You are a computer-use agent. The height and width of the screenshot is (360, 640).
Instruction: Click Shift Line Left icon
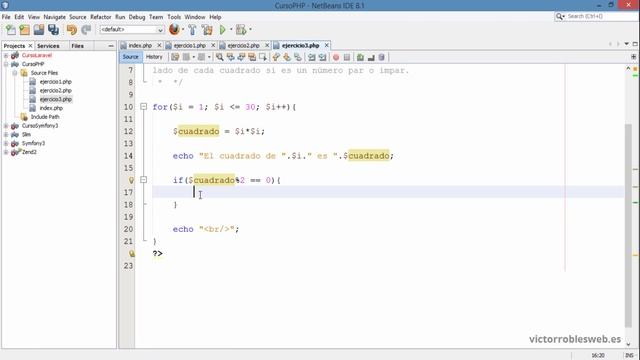(x=312, y=57)
